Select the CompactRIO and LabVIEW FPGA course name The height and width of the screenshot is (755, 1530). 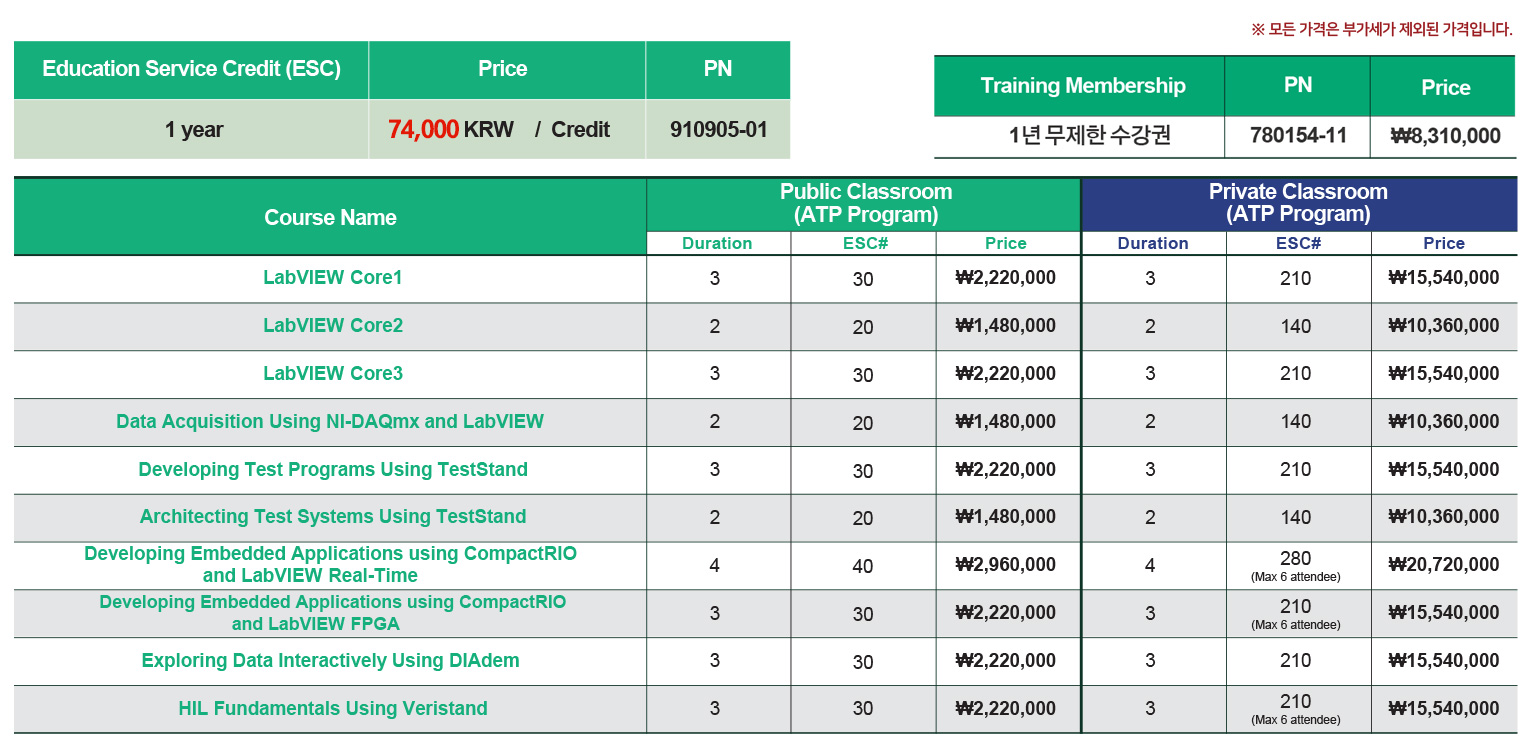pyautogui.click(x=332, y=613)
